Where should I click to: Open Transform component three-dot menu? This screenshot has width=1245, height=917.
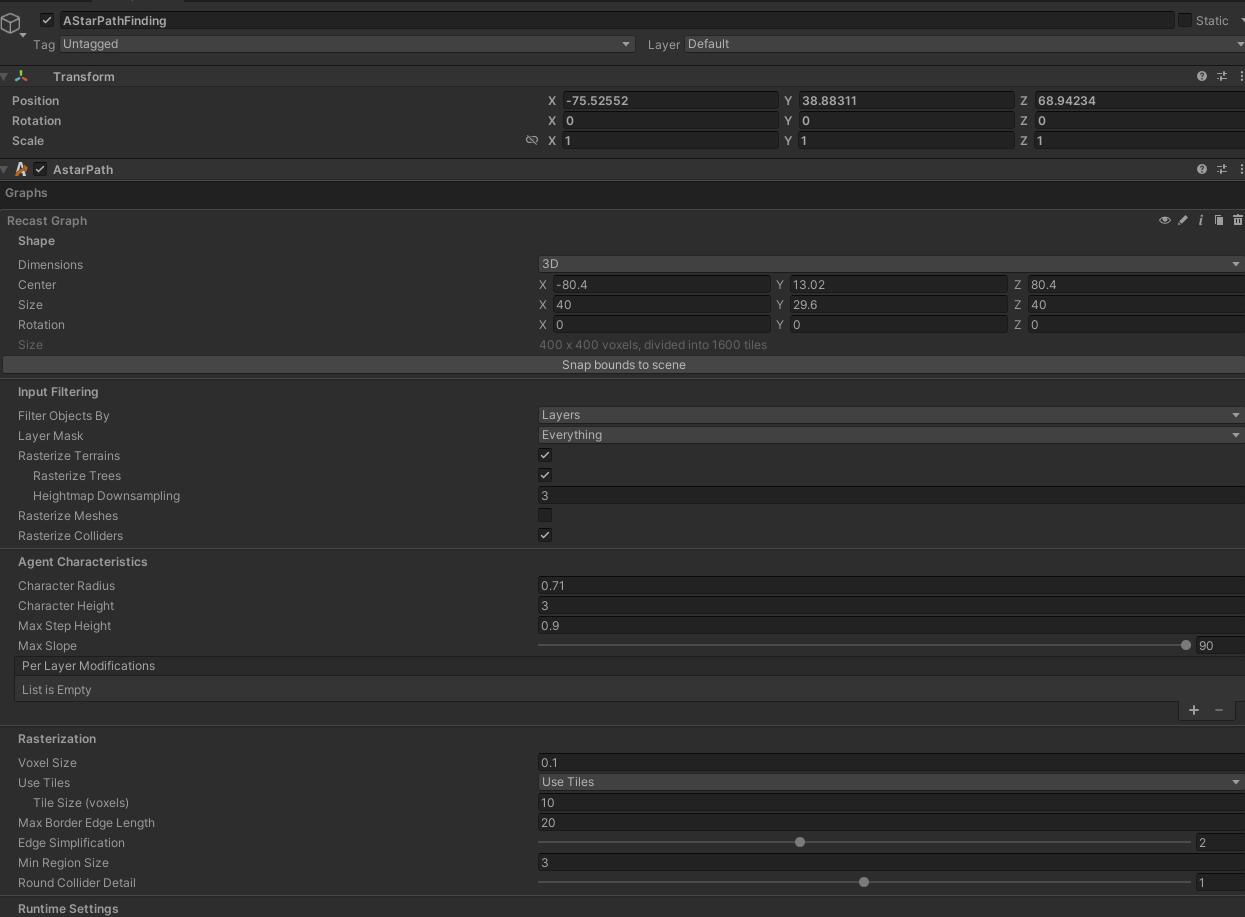[x=1241, y=76]
